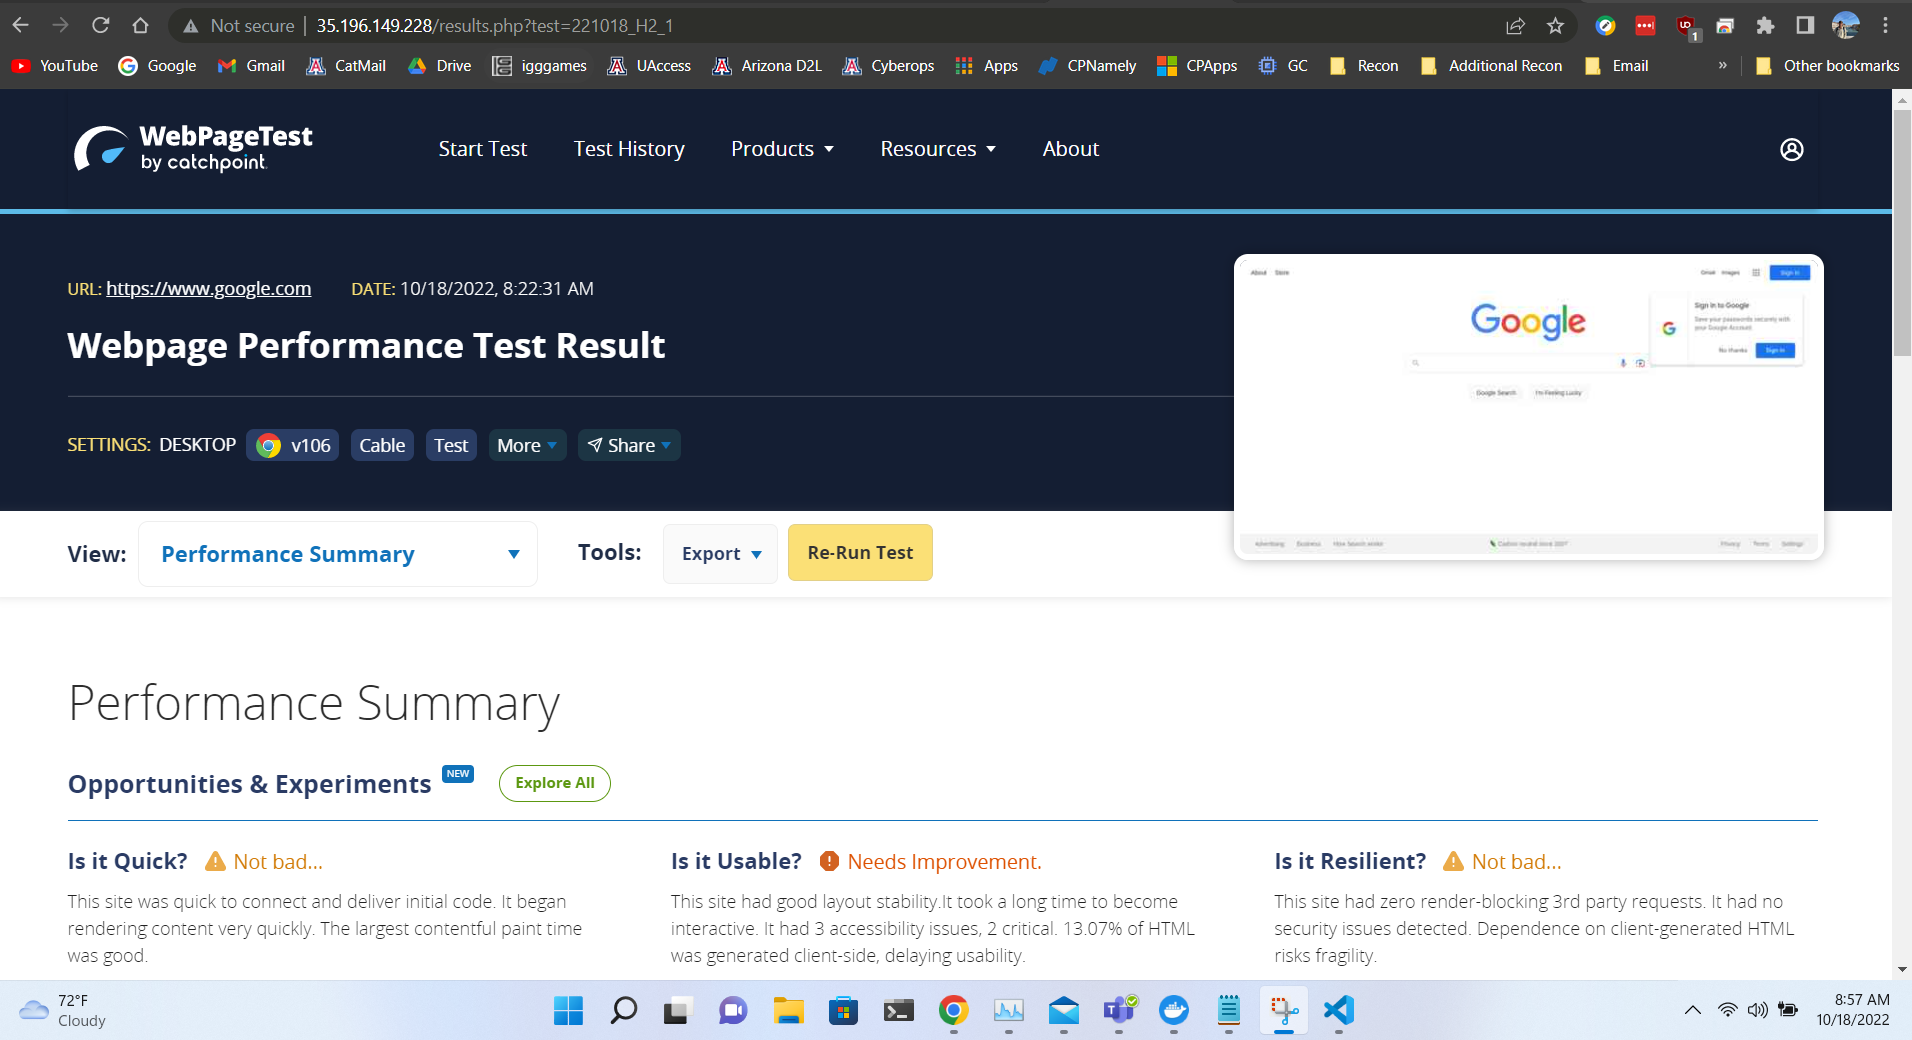Click the WebPageTest by catchpoint logo

193,148
